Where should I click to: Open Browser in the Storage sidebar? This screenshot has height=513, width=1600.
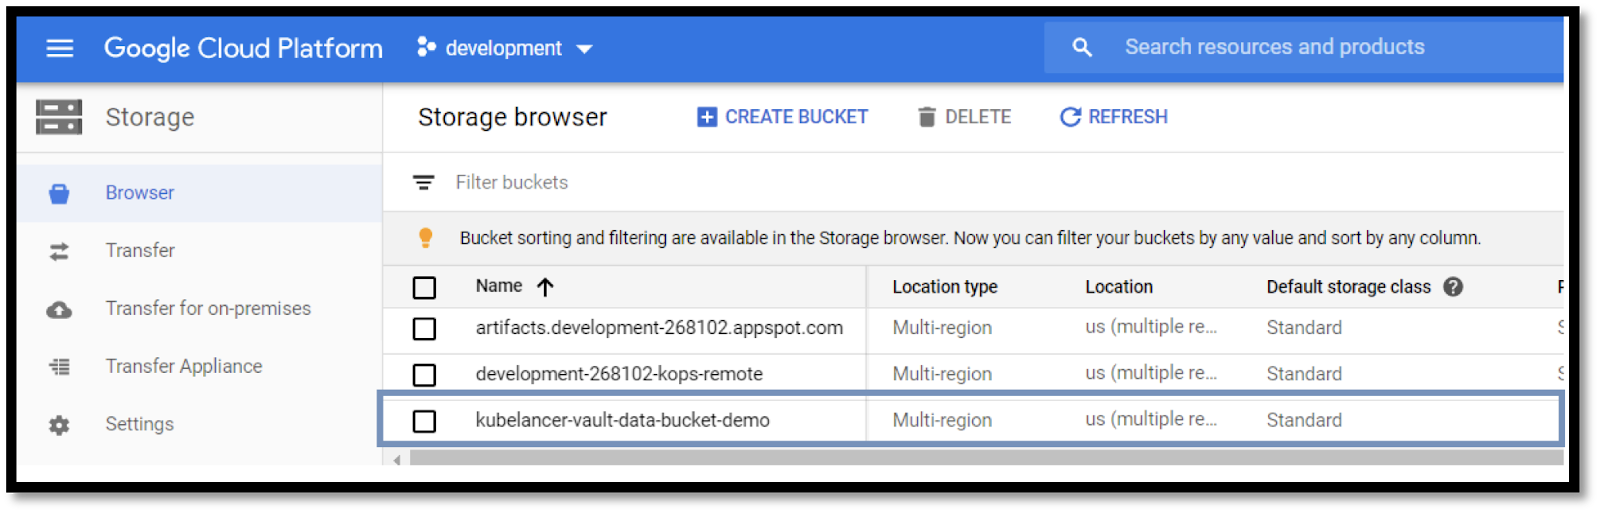140,193
